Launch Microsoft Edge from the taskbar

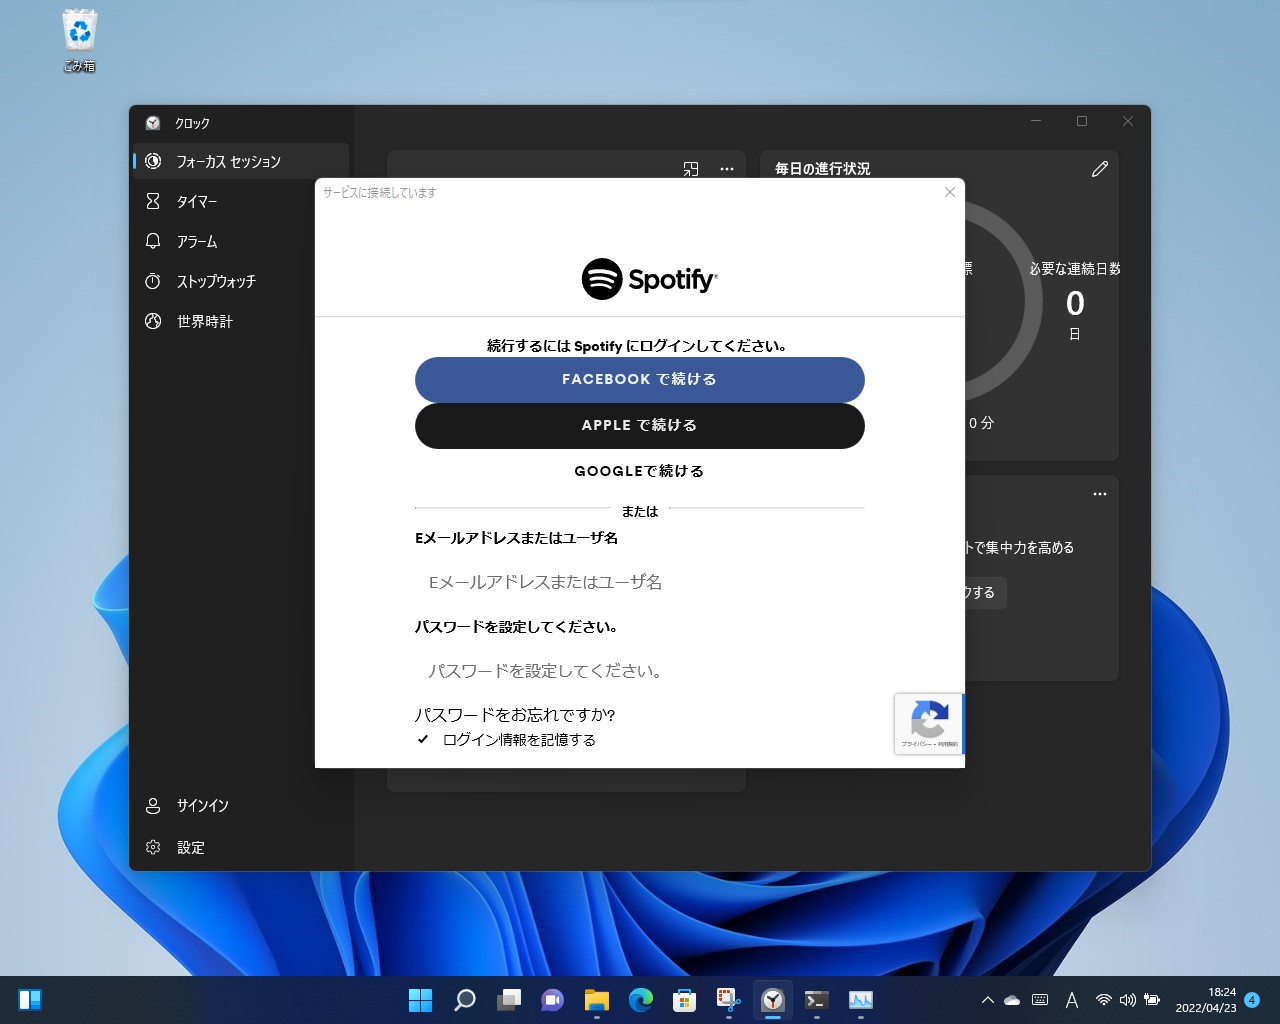coord(641,1000)
